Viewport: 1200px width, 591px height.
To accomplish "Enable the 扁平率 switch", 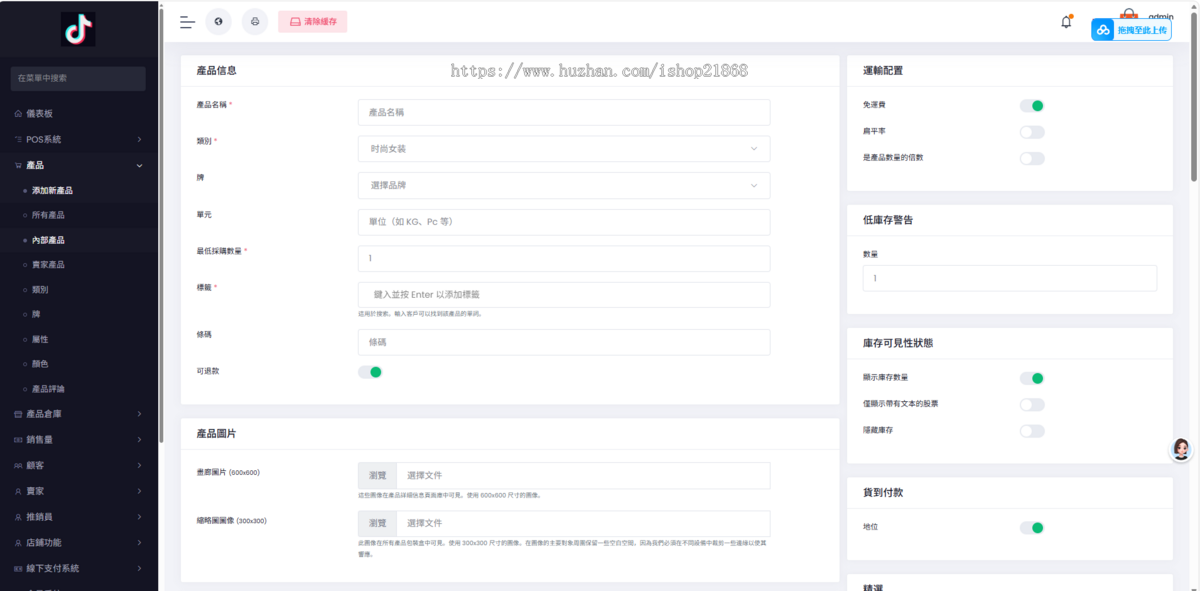I will (x=1032, y=132).
